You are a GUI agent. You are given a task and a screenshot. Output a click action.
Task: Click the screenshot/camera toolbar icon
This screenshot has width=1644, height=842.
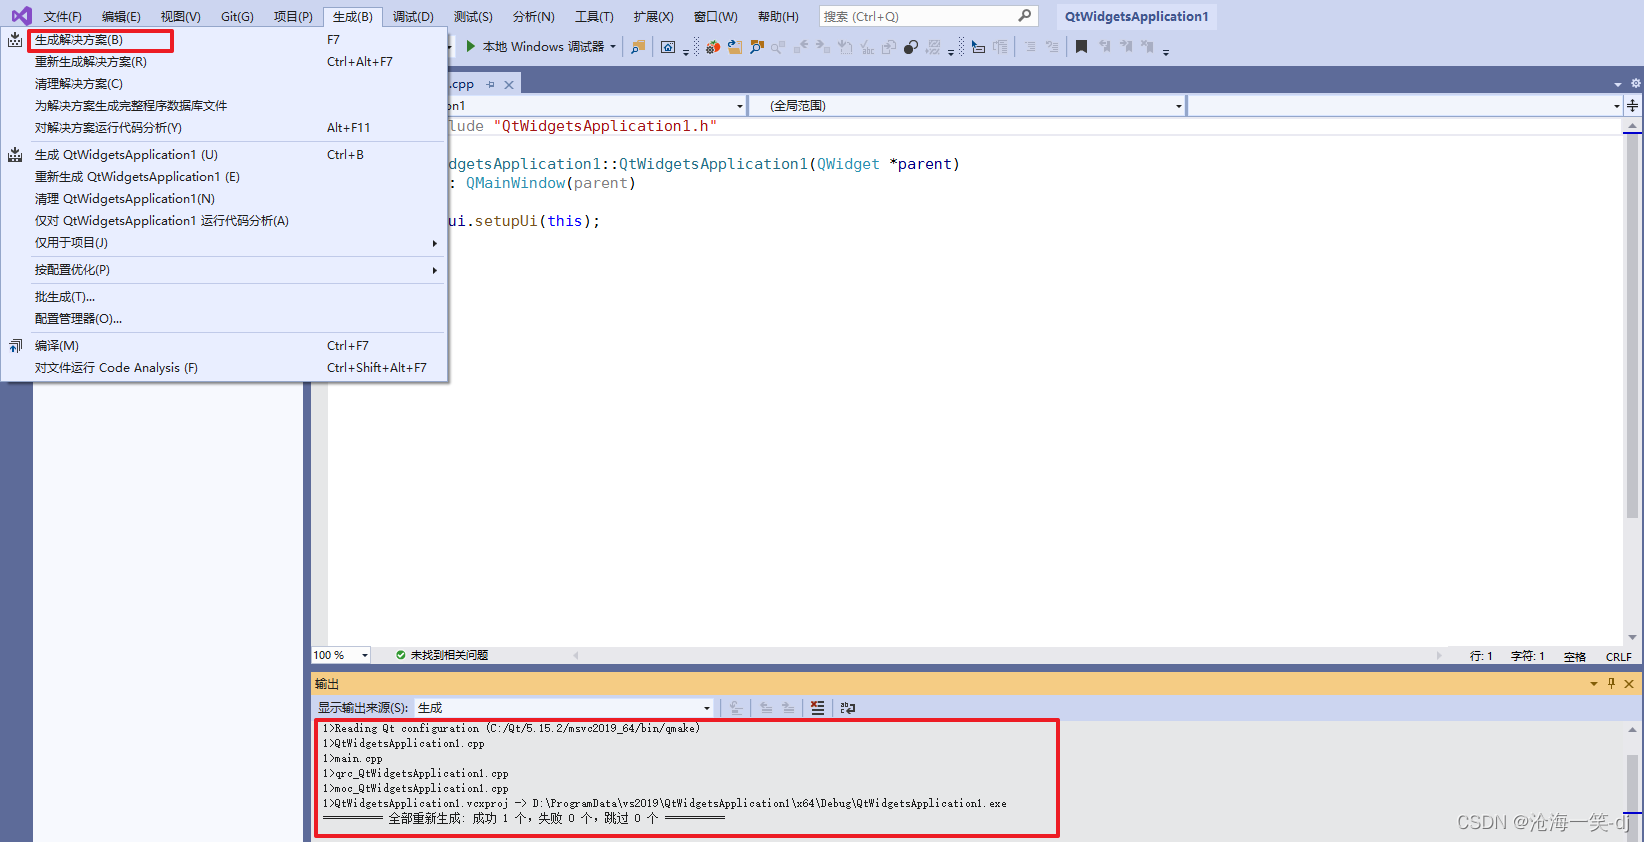click(x=668, y=47)
